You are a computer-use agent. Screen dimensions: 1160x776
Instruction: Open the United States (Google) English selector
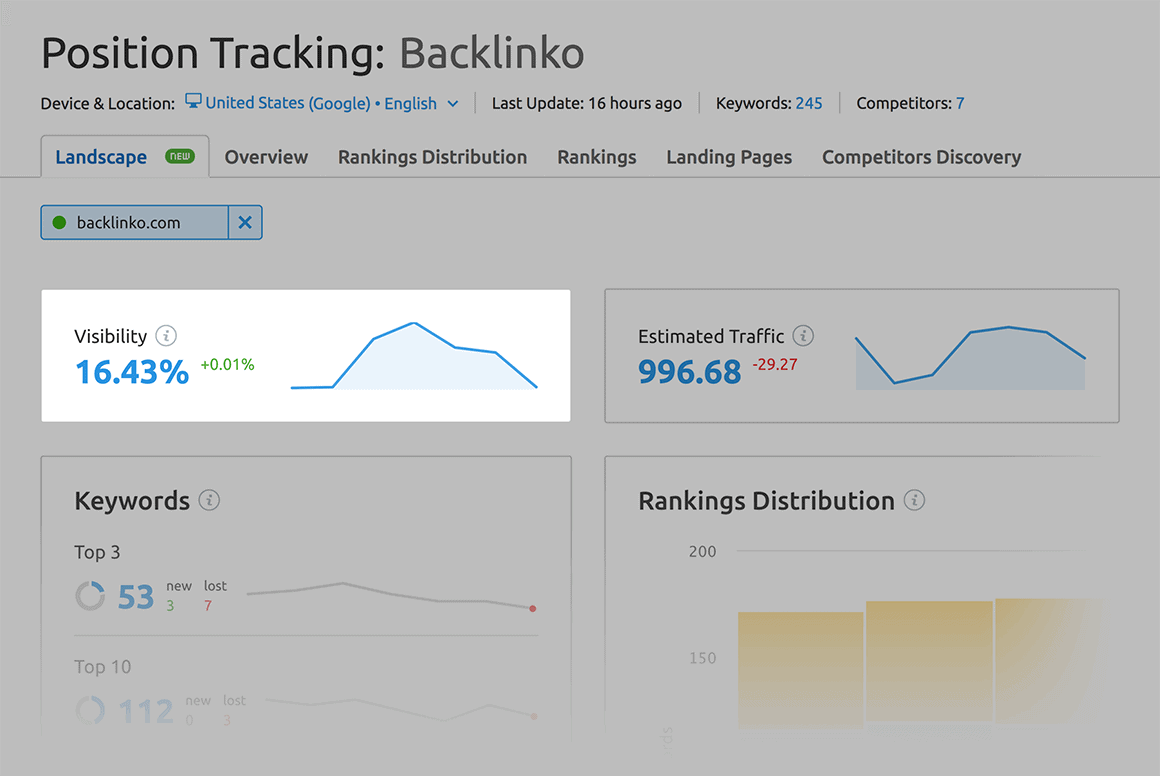(x=321, y=103)
